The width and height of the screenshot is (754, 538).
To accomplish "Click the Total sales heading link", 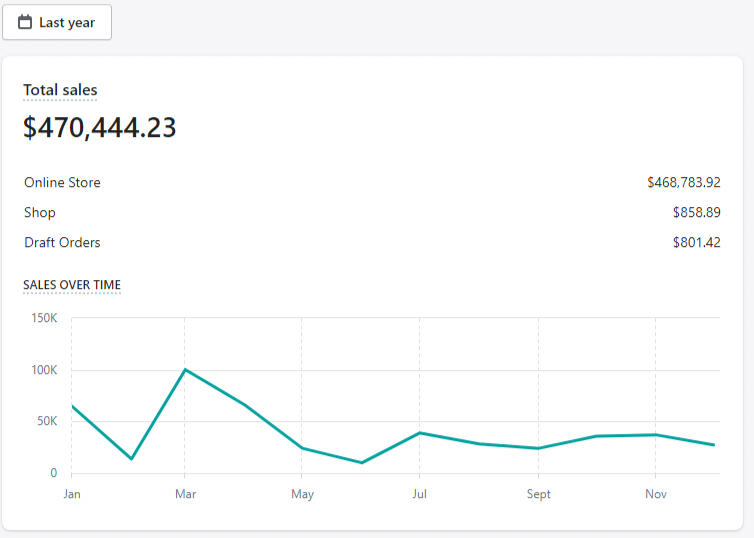I will coord(60,90).
